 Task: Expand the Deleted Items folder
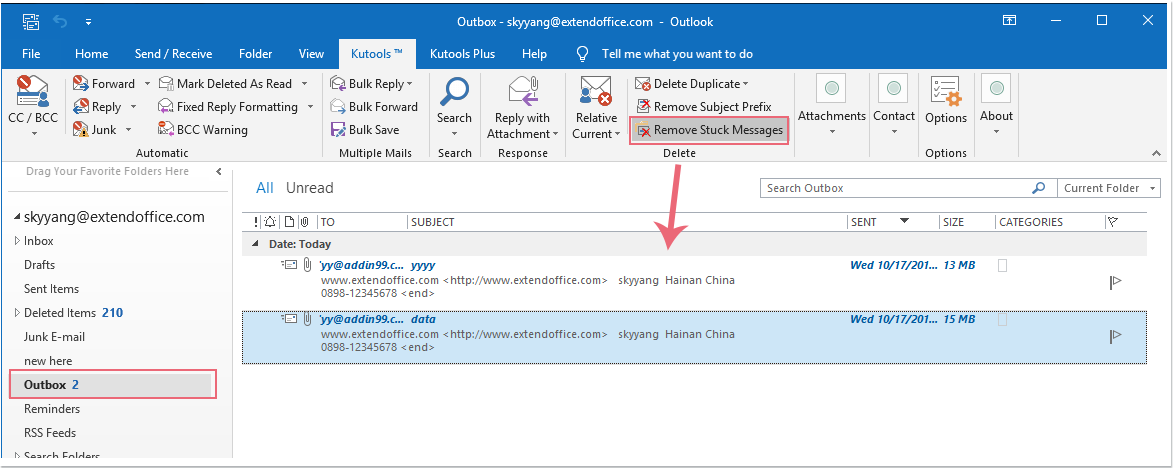[17, 312]
